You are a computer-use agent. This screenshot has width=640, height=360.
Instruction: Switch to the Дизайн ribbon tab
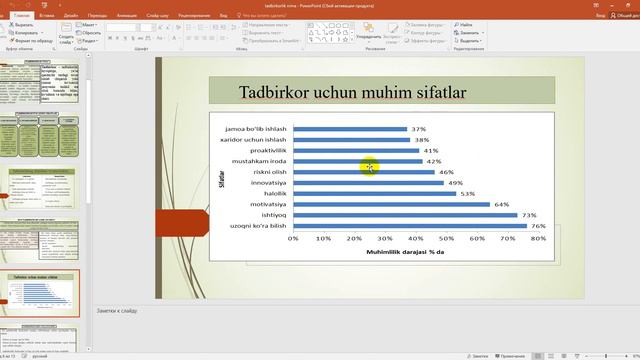click(x=71, y=16)
